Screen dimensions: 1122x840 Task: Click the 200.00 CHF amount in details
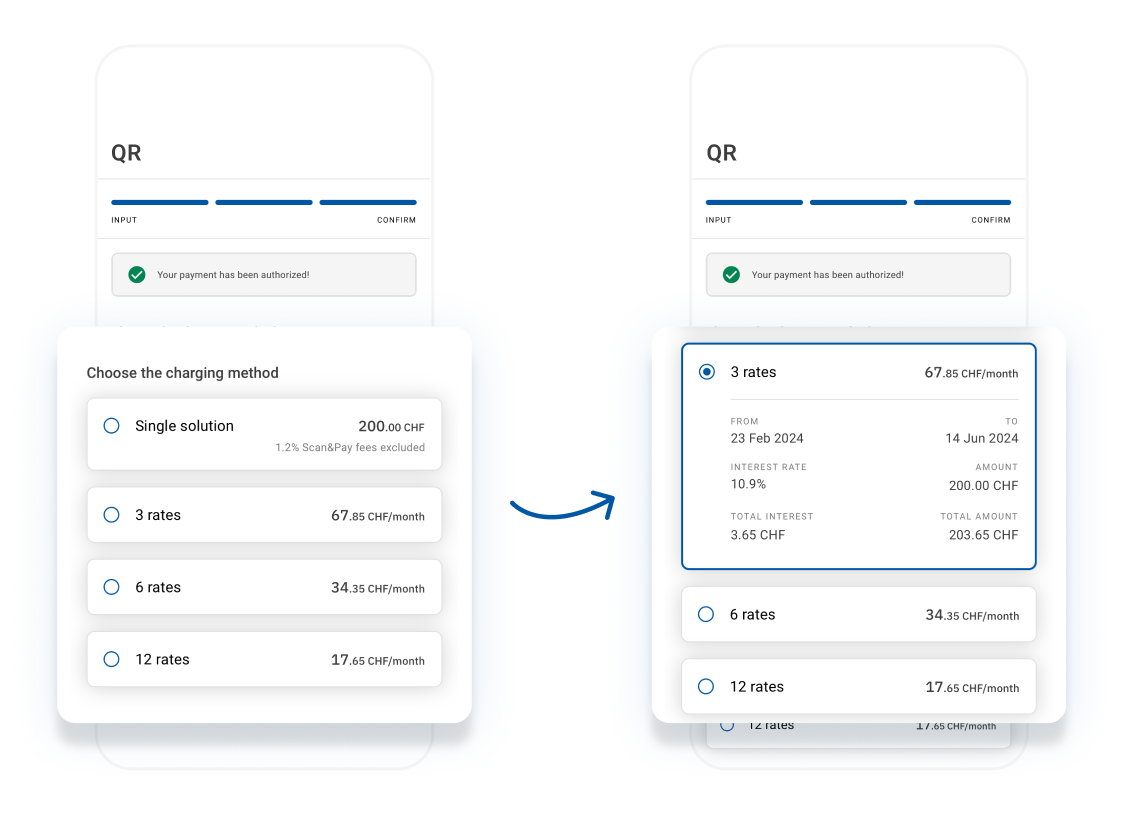point(983,485)
